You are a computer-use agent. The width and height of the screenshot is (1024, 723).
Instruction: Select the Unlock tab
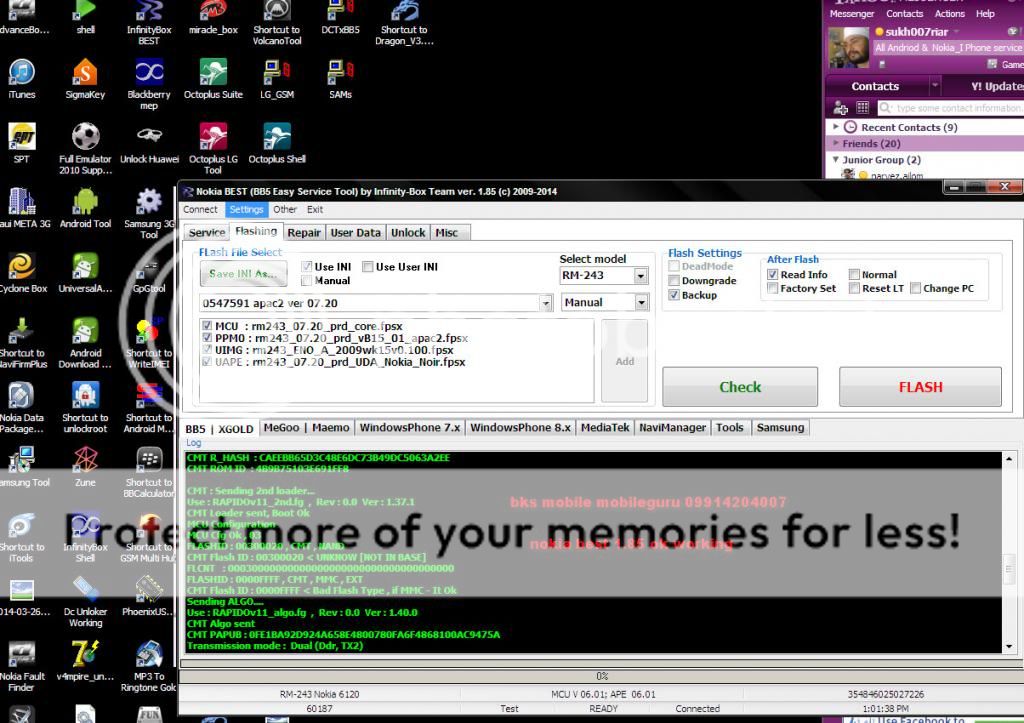[x=408, y=233]
